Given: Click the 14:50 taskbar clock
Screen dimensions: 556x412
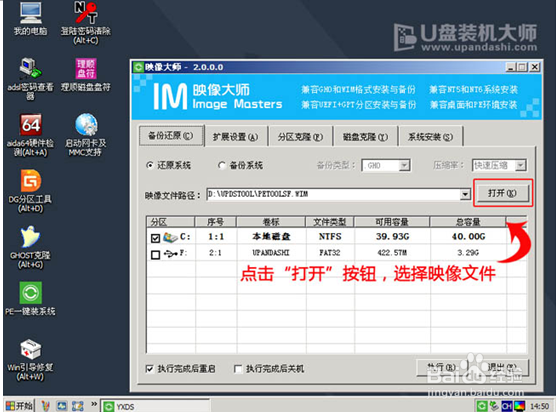Looking at the screenshot, I should pyautogui.click(x=539, y=406).
